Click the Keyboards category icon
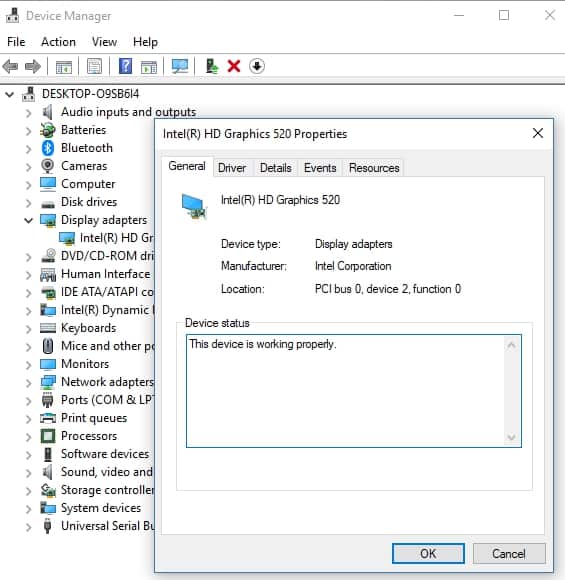This screenshot has height=580, width=565. pos(48,328)
